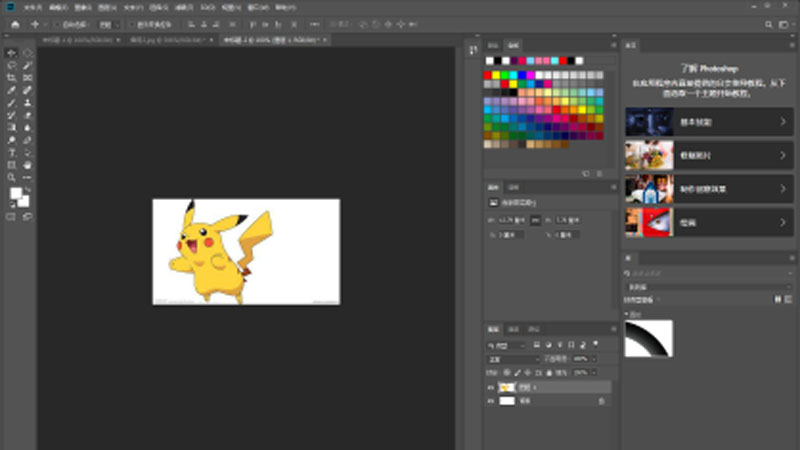Open the layer blend mode dropdown
The width and height of the screenshot is (800, 450).
point(512,359)
